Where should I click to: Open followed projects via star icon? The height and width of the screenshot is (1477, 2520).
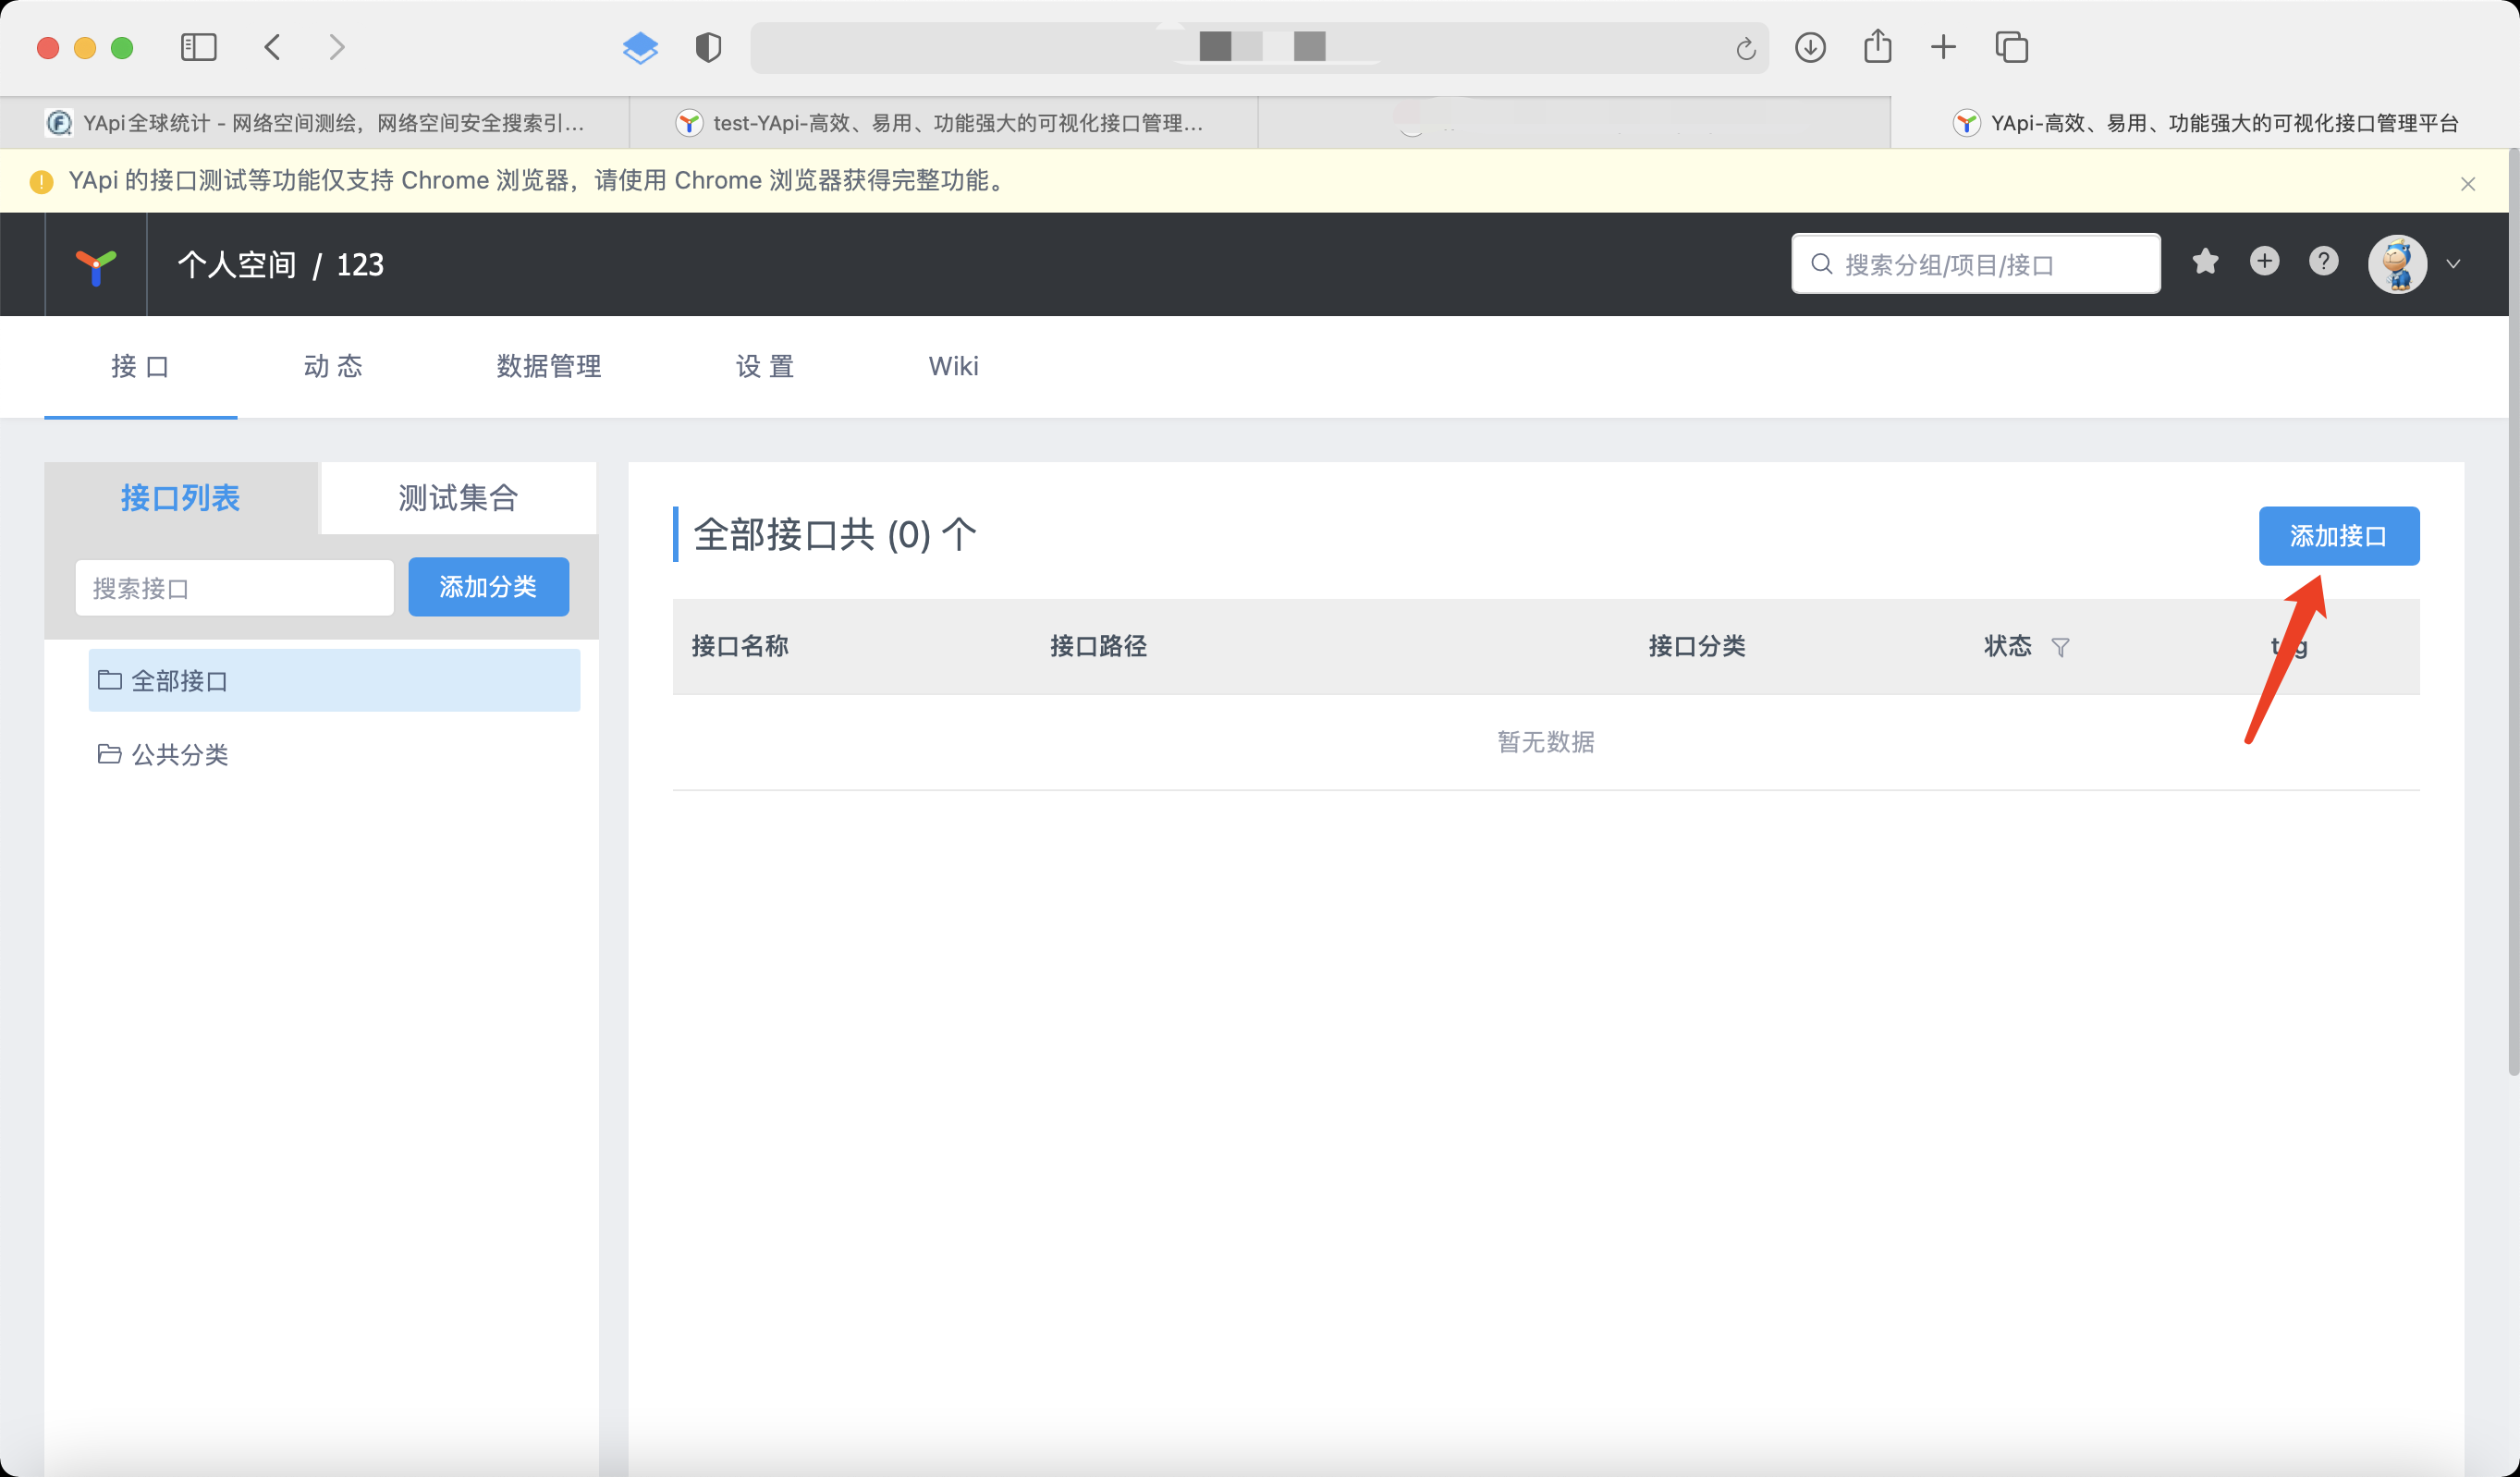point(2205,262)
